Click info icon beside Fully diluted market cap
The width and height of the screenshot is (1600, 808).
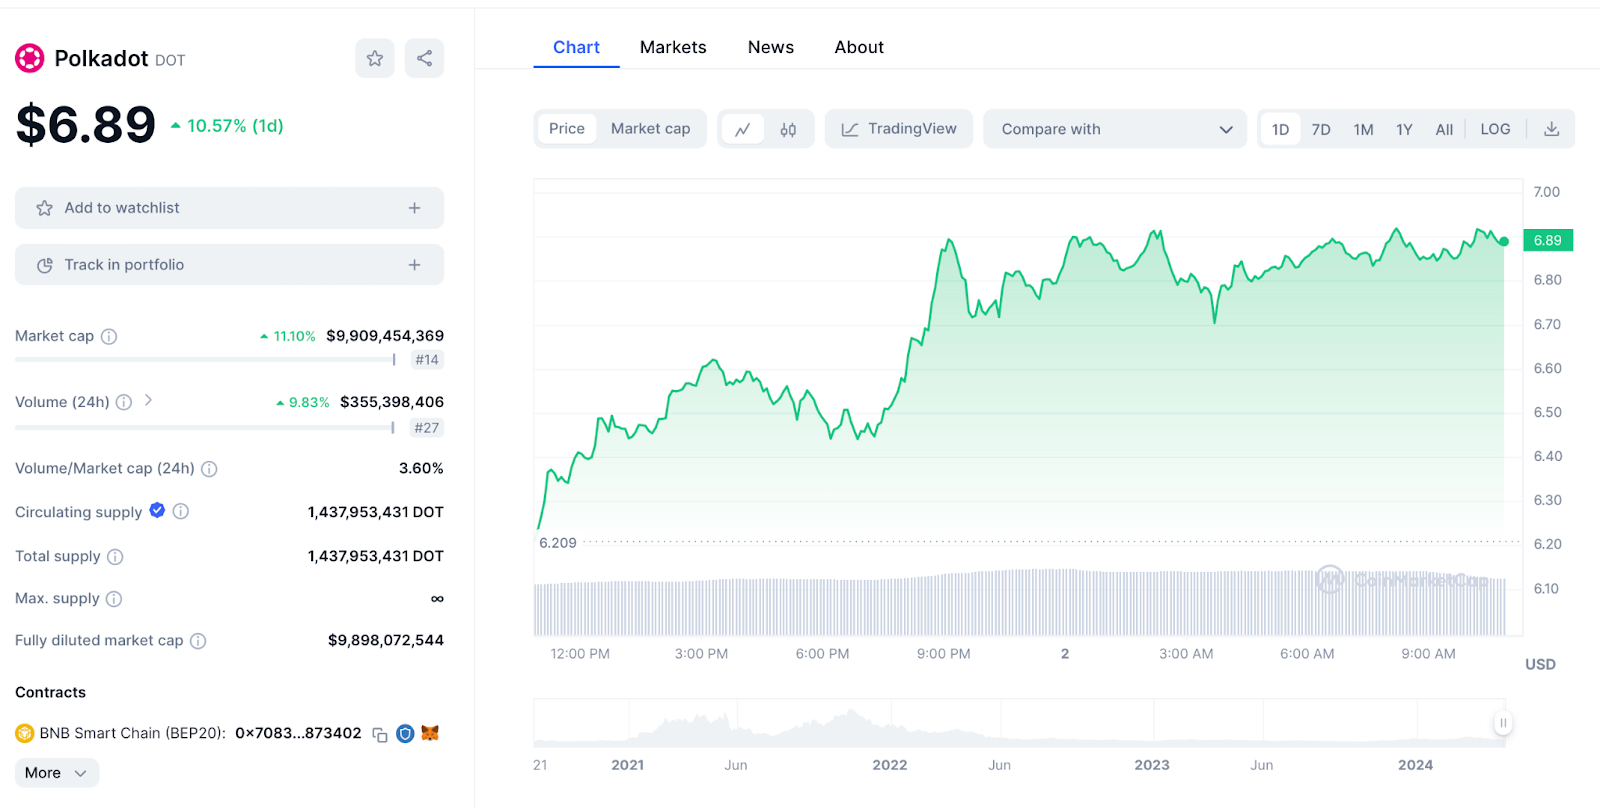(198, 641)
